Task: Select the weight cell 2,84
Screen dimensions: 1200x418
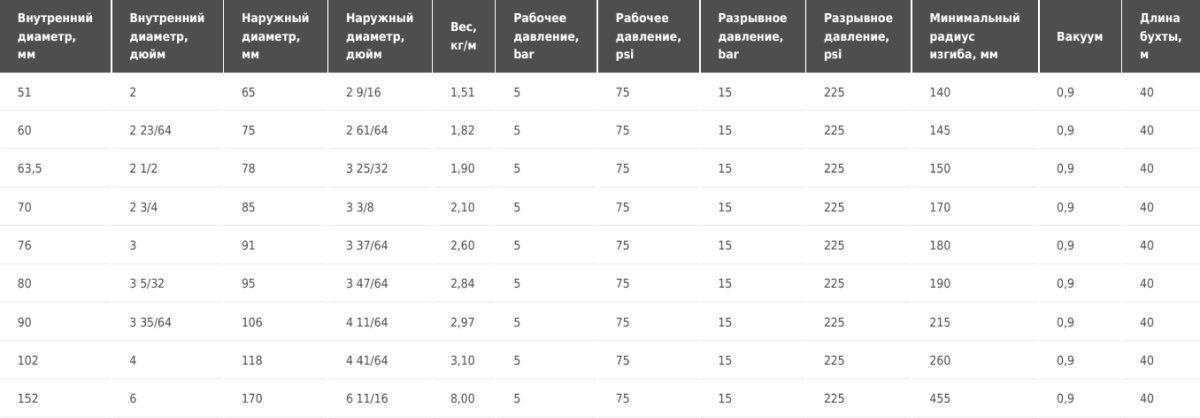Action: (463, 283)
